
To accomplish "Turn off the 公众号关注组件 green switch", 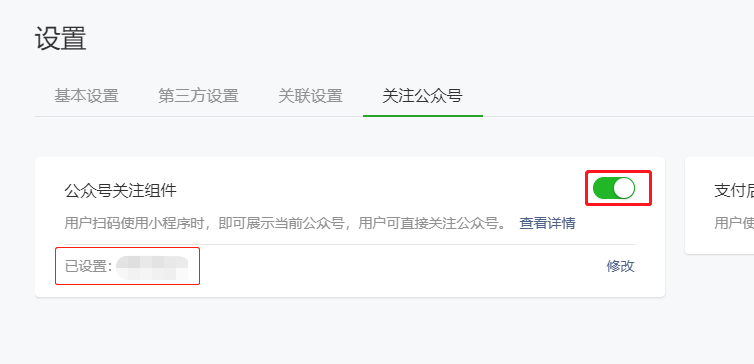I will point(614,188).
